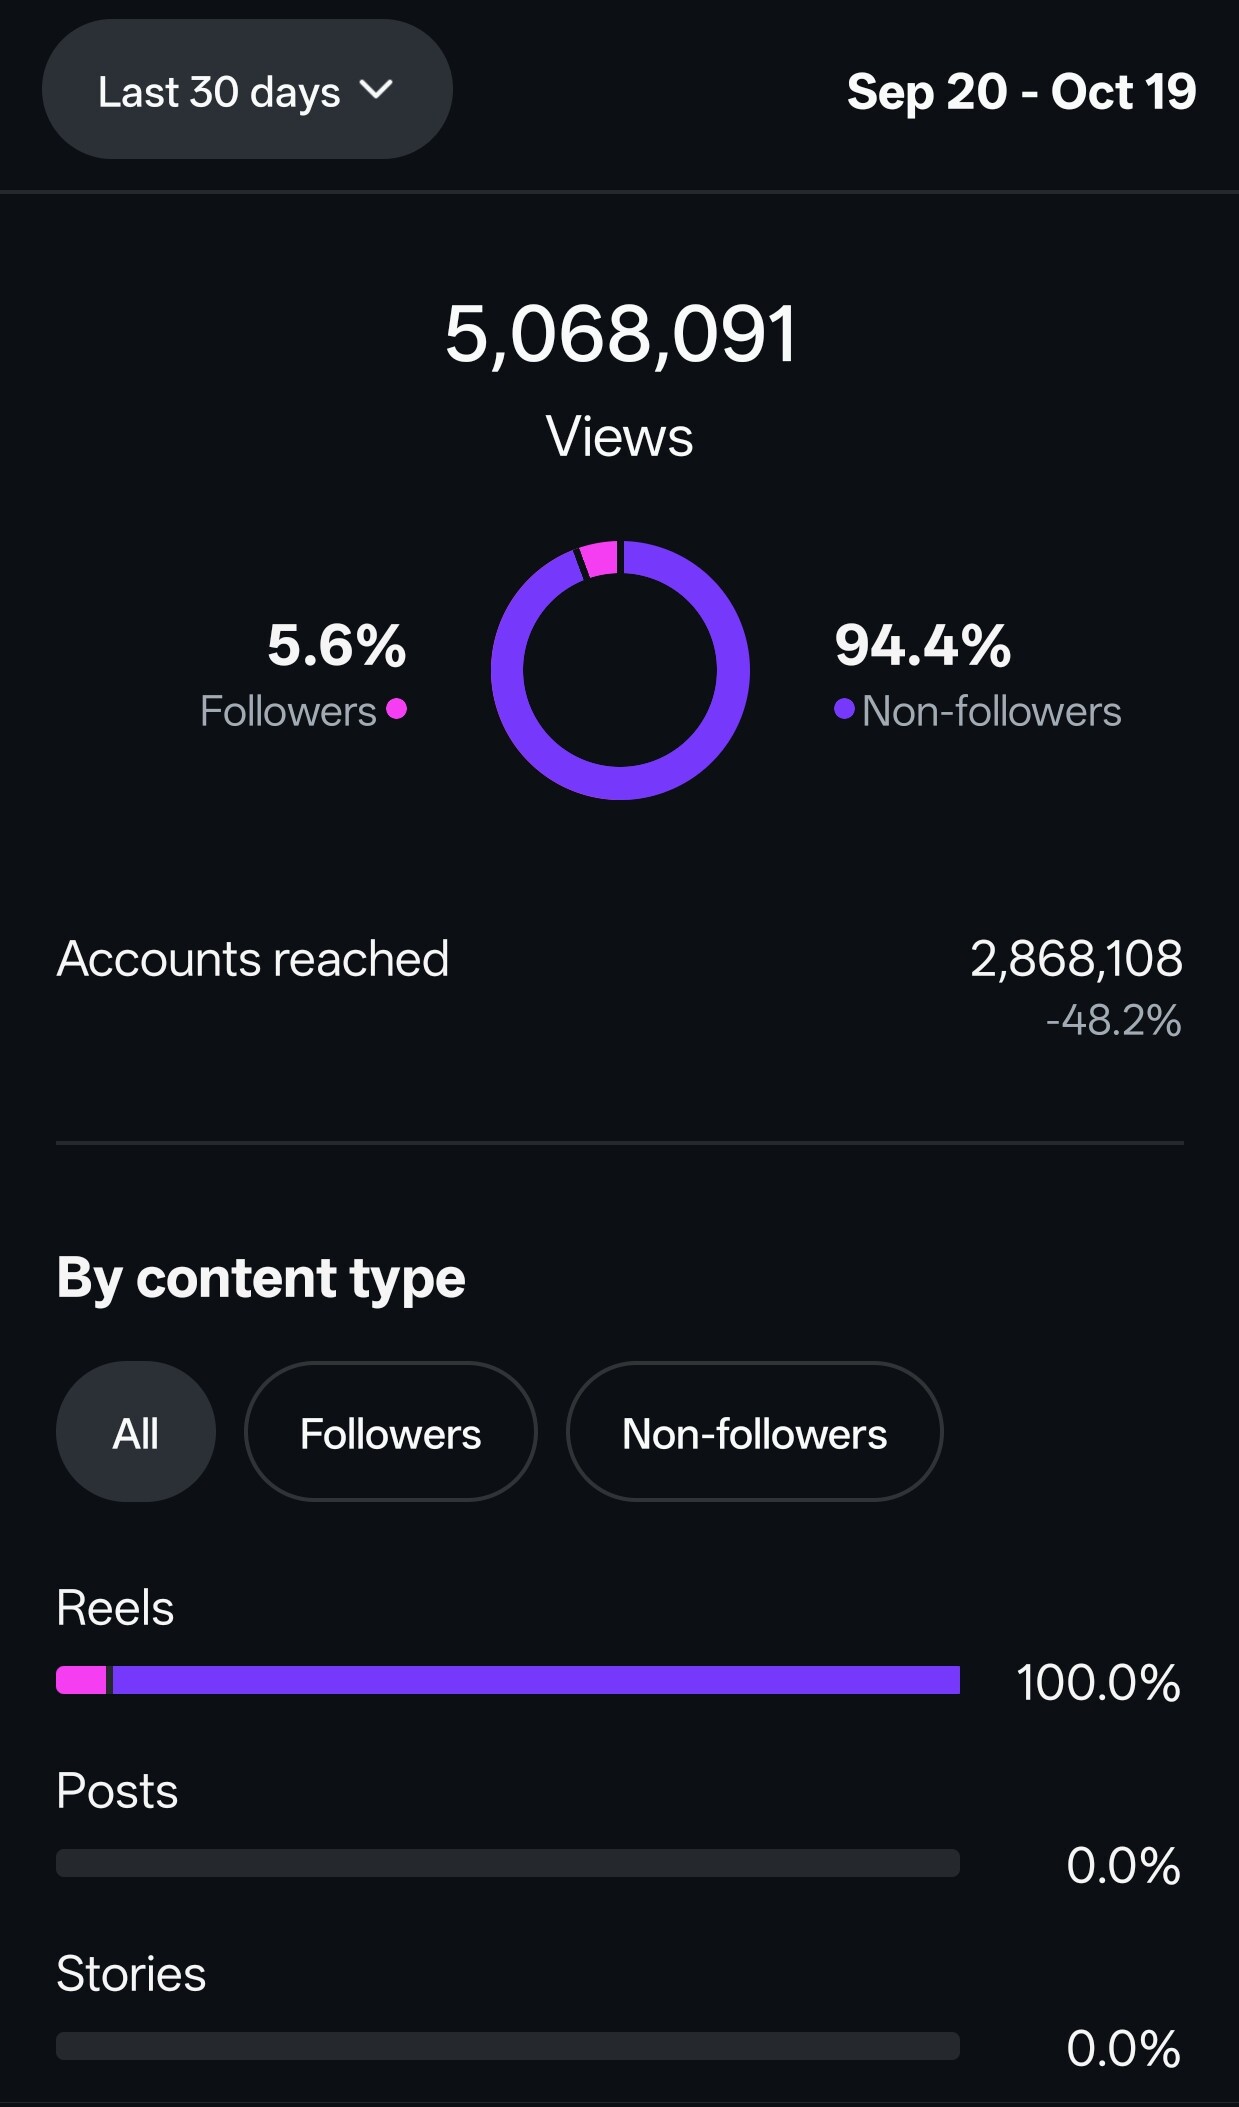Screen dimensions: 1239x2107
Task: Open the Last 30 days dropdown
Action: 246,90
